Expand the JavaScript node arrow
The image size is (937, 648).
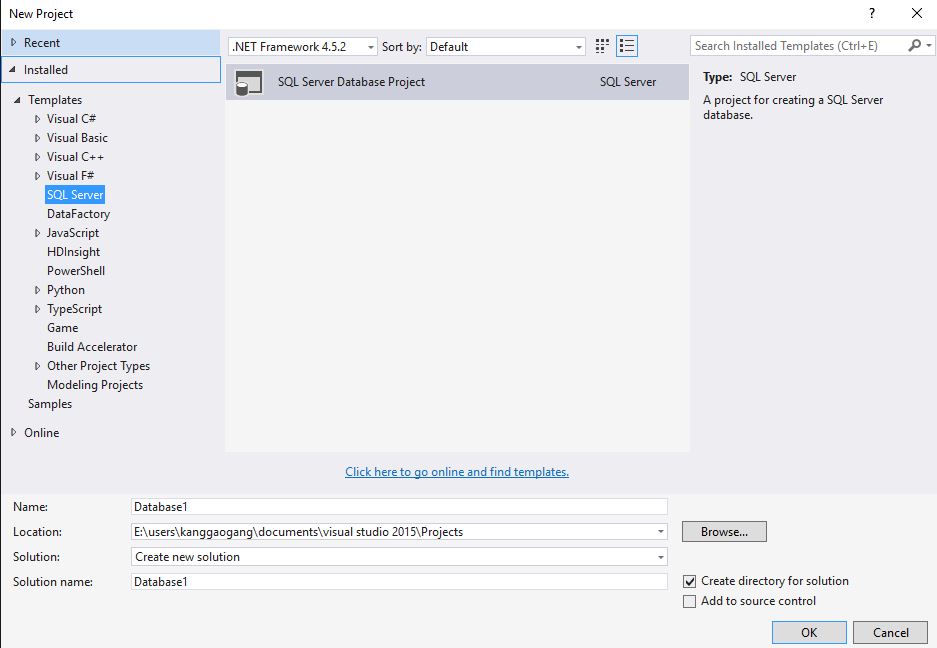(37, 233)
